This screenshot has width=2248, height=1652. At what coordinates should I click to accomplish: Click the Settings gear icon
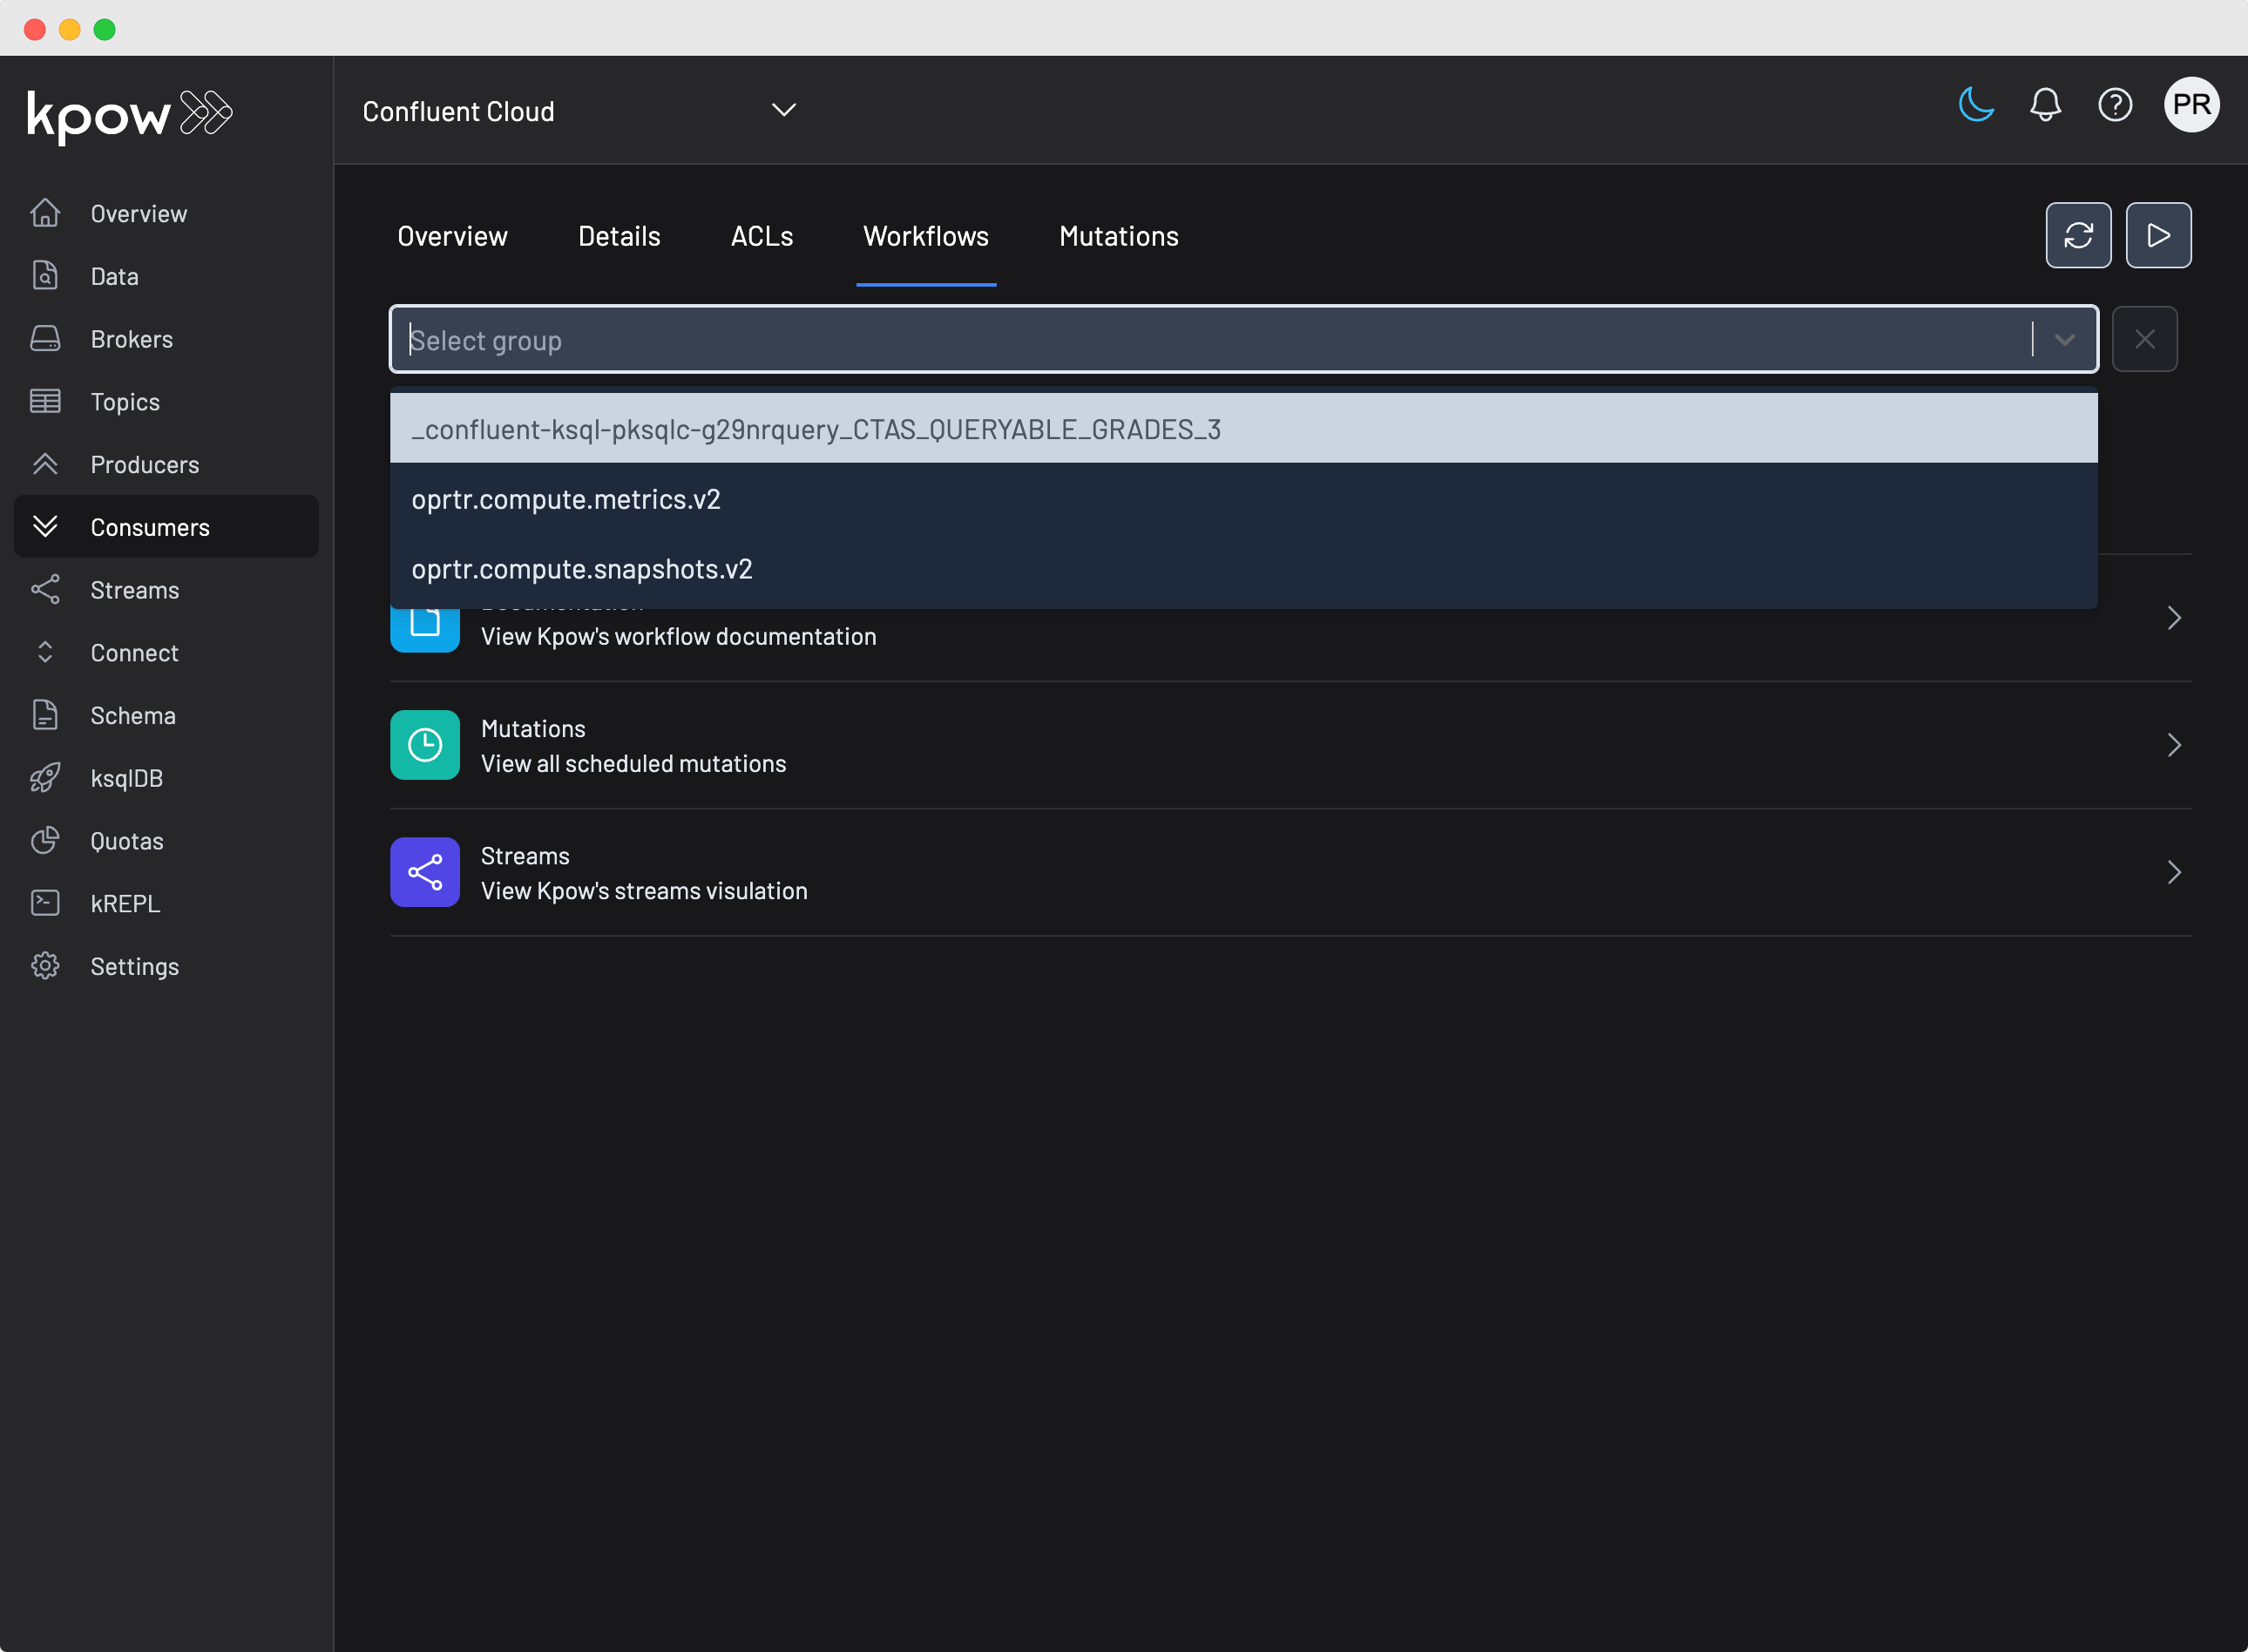click(x=45, y=966)
